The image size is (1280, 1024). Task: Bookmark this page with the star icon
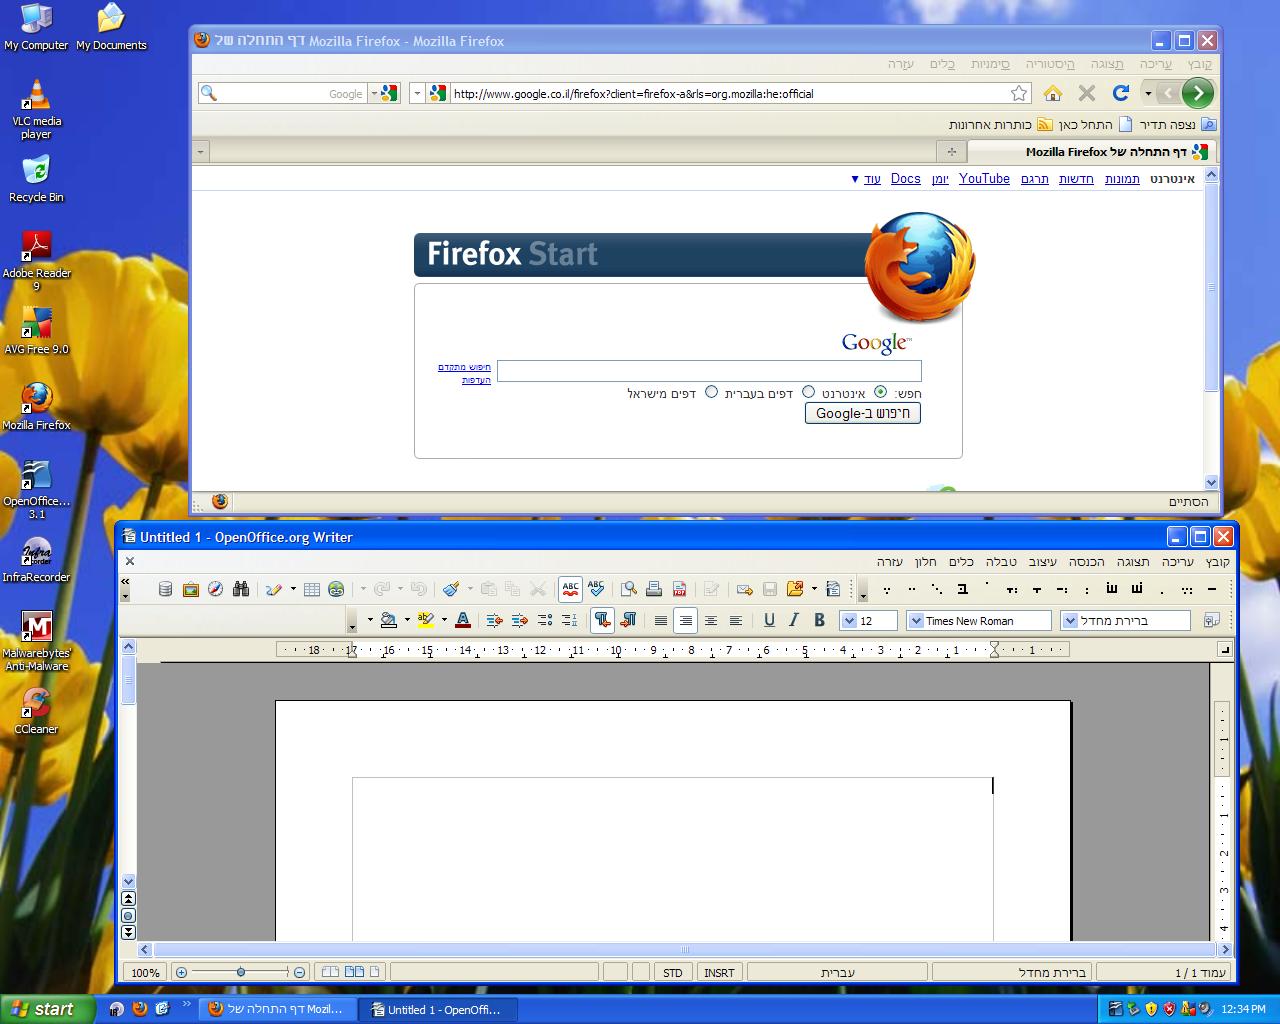(x=1019, y=93)
